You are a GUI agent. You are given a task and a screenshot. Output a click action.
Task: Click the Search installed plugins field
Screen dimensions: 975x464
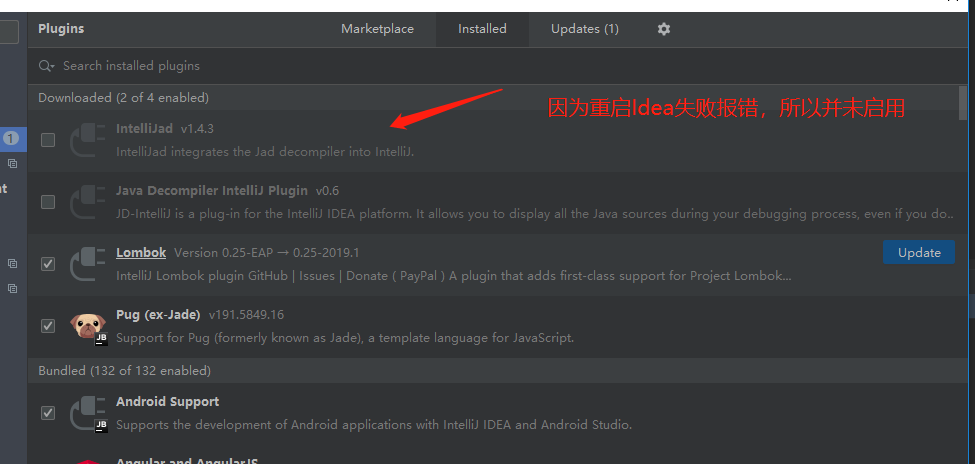coord(497,66)
